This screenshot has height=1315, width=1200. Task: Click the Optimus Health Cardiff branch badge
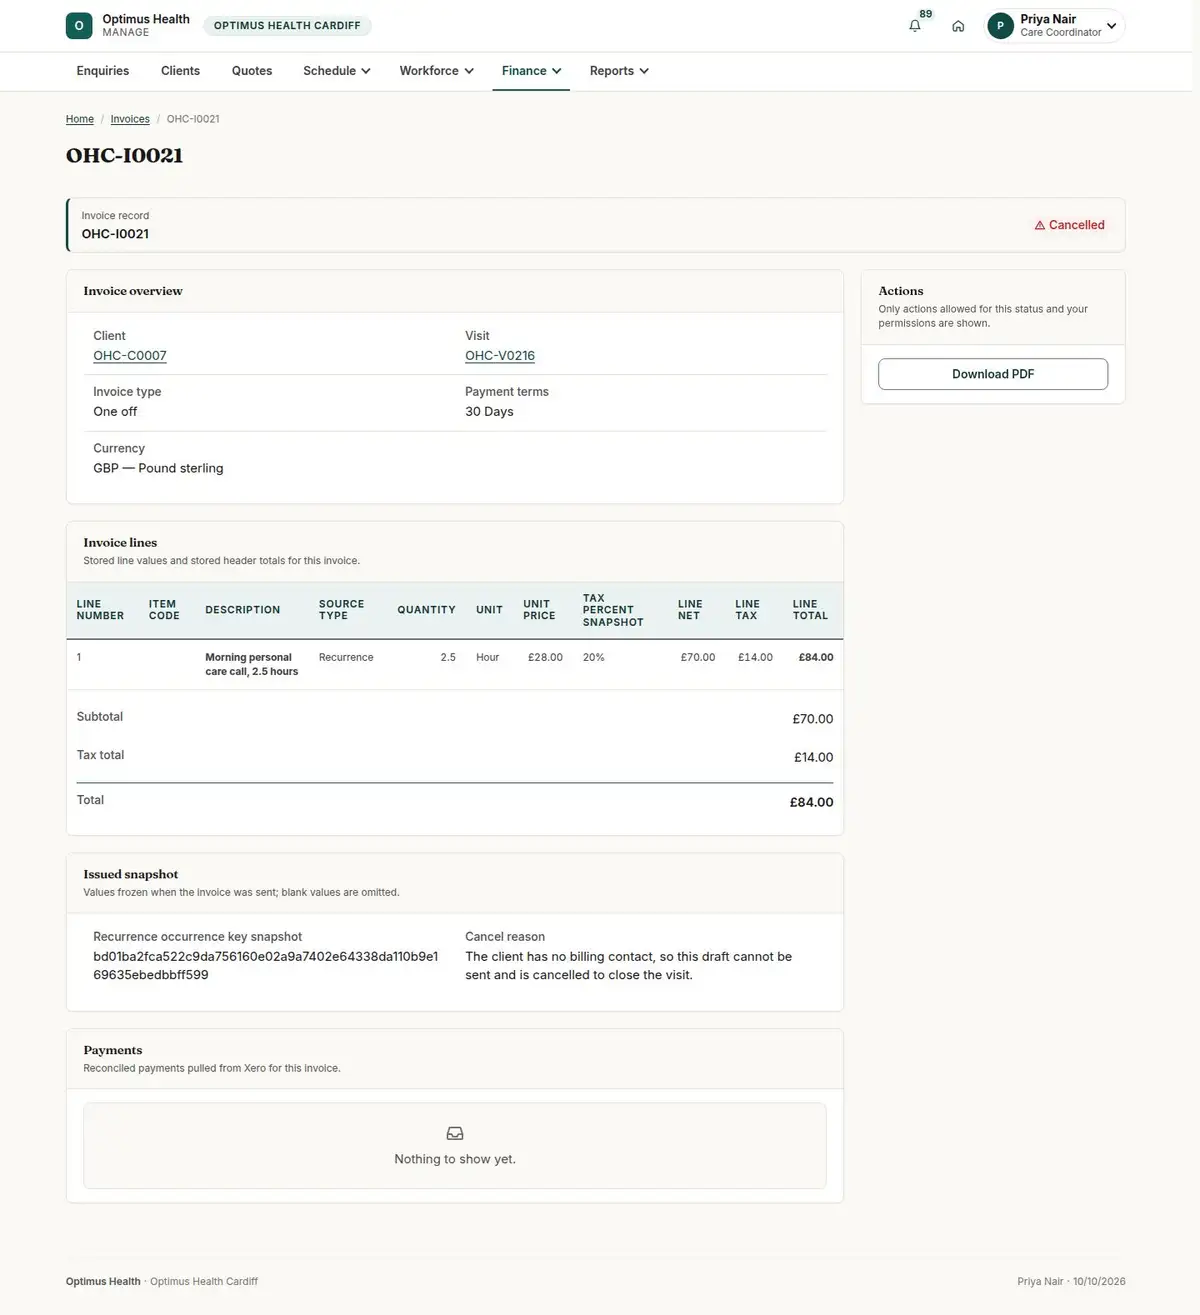click(287, 26)
